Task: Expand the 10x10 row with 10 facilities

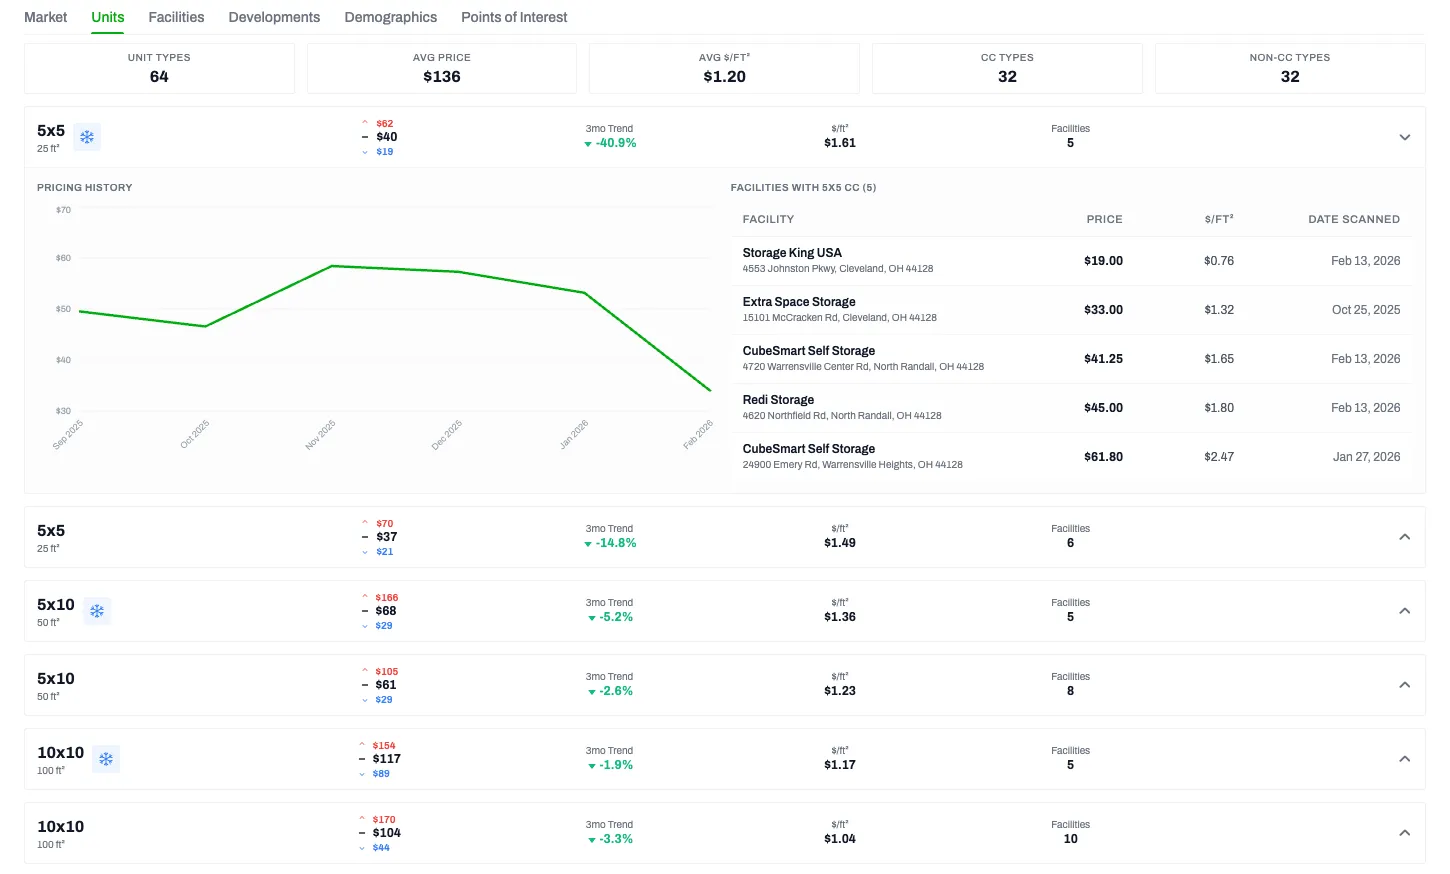Action: click(x=1404, y=833)
